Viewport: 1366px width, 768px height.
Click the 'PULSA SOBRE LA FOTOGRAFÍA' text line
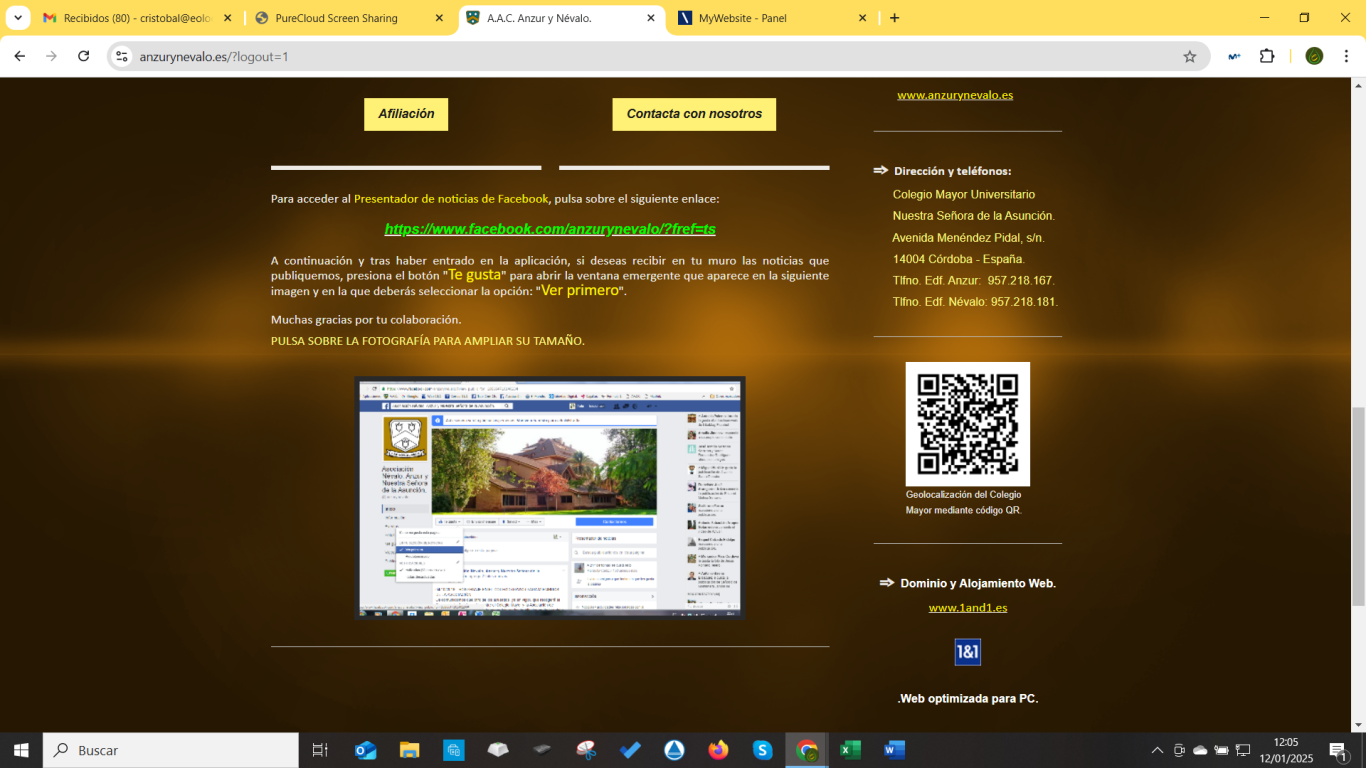click(x=428, y=341)
